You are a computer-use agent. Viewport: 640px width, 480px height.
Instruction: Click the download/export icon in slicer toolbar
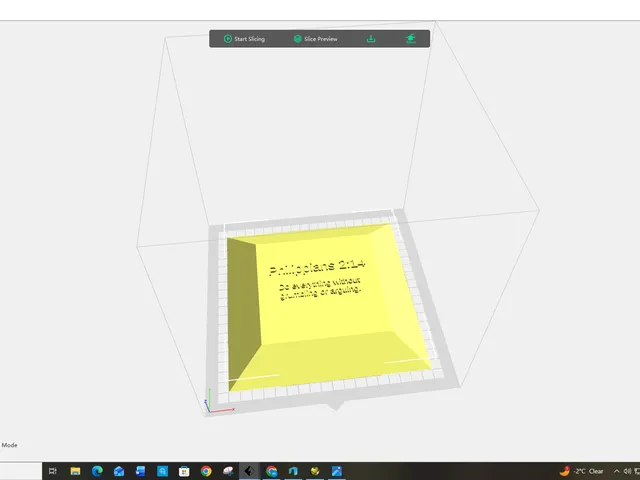point(371,39)
